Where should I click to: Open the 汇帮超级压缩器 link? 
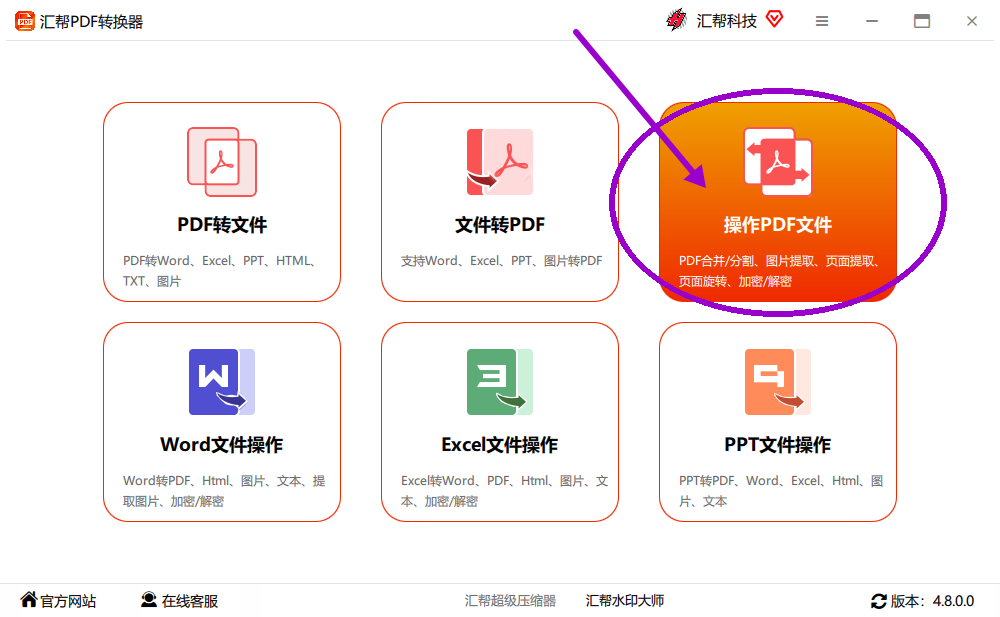point(510,600)
